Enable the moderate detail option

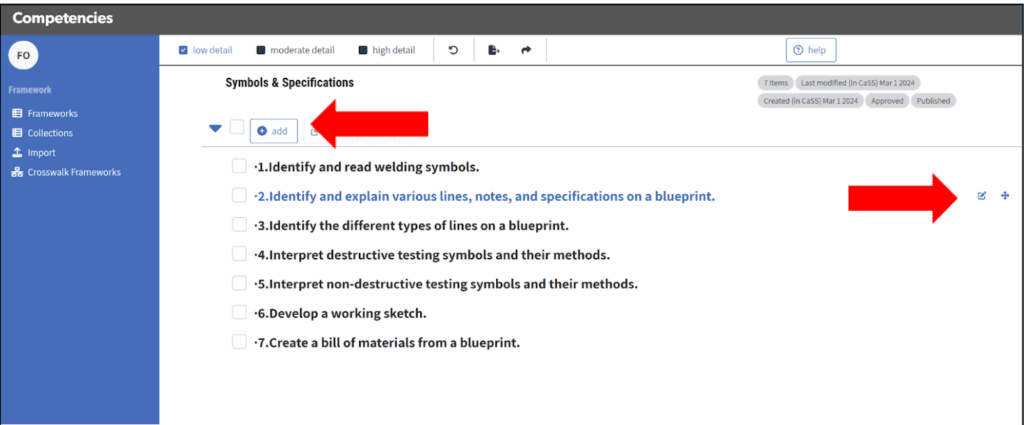pyautogui.click(x=261, y=50)
